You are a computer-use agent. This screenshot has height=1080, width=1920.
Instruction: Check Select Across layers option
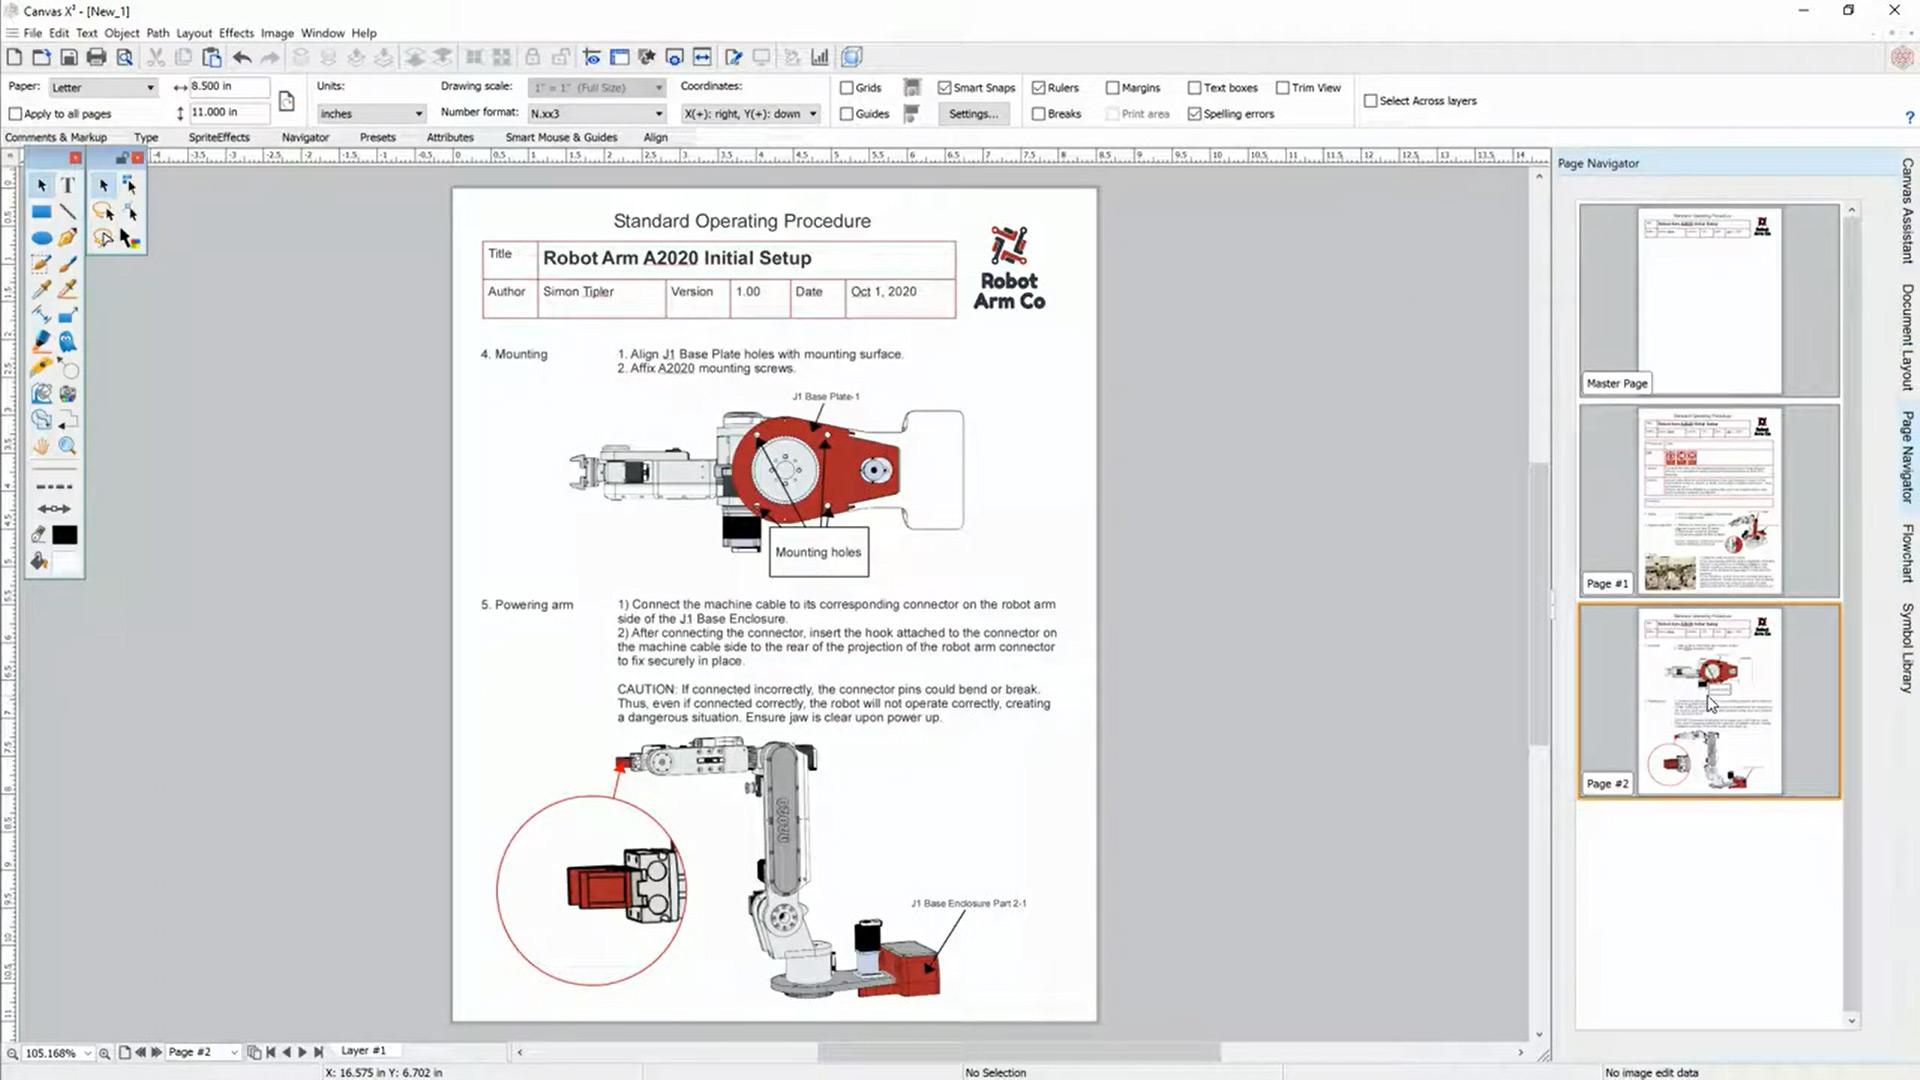coord(1371,101)
